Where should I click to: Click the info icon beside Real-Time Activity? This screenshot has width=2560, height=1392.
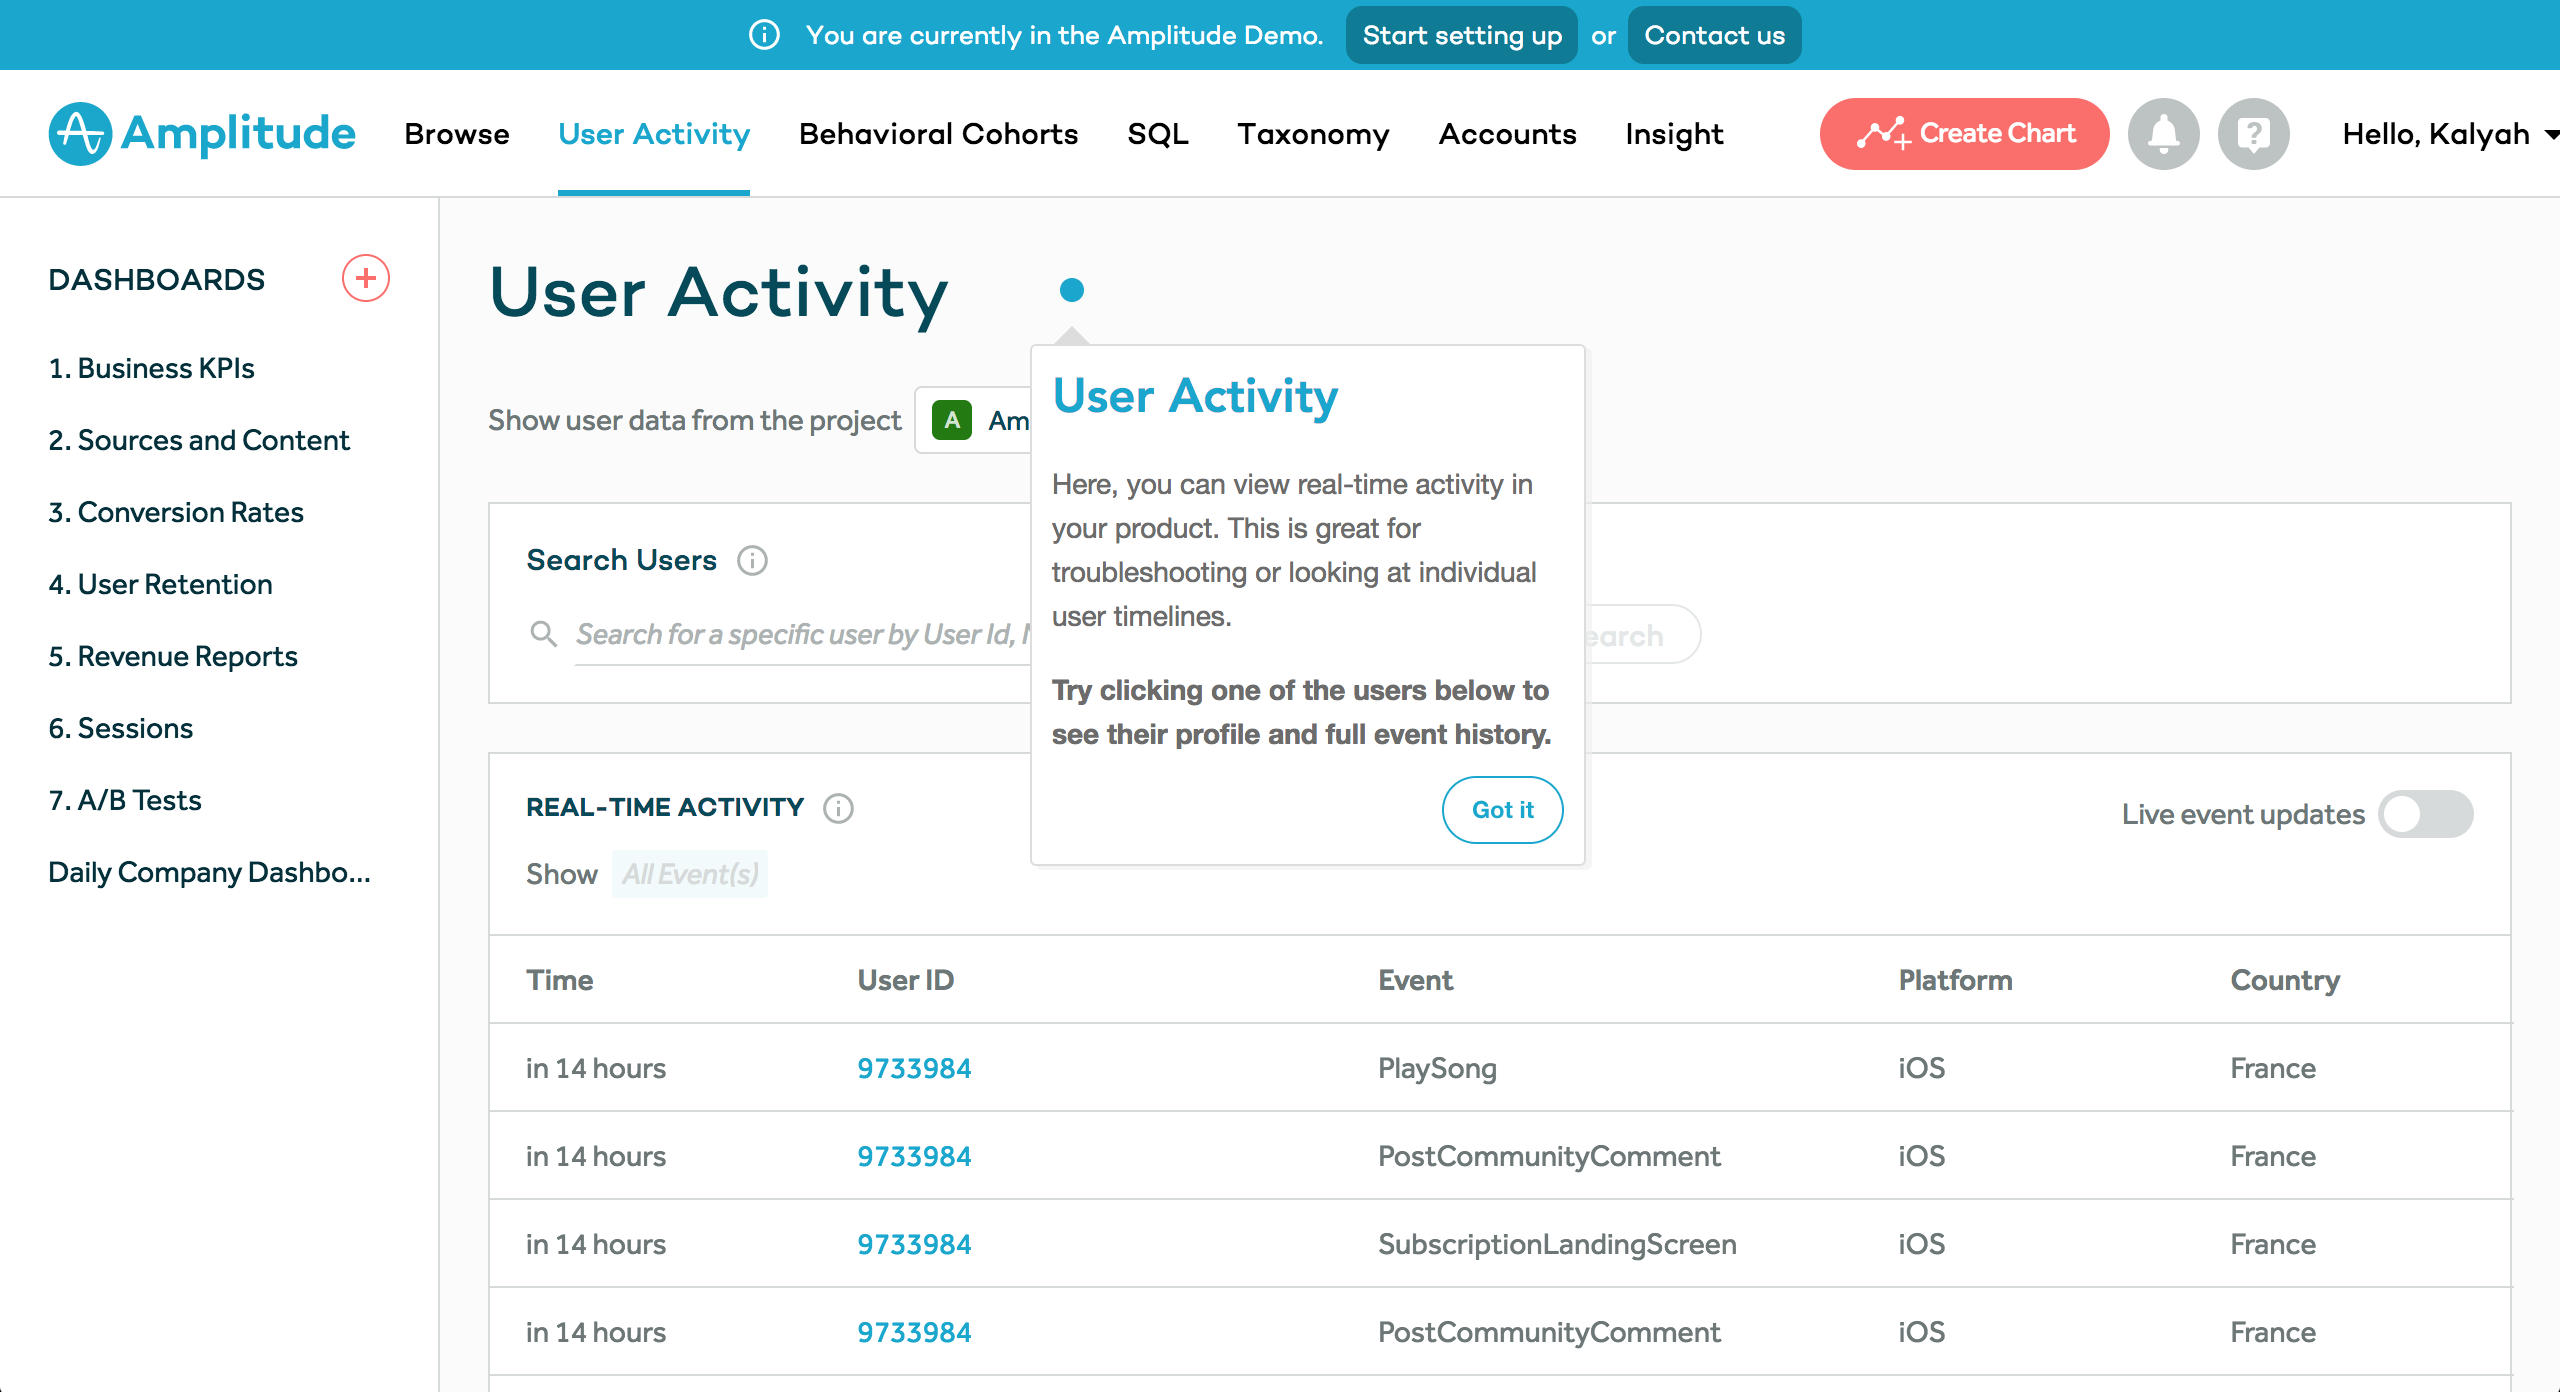(x=838, y=808)
